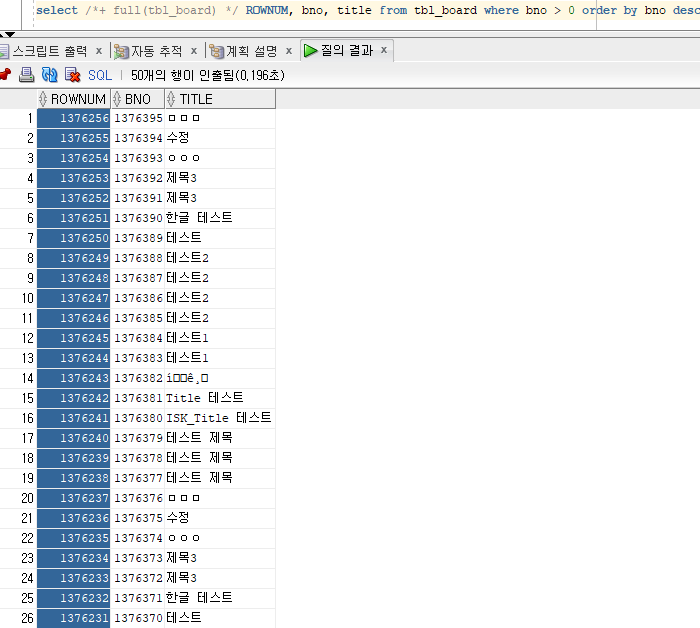This screenshot has width=700, height=628.
Task: Click the 자동 추적 tab icon
Action: (x=121, y=52)
